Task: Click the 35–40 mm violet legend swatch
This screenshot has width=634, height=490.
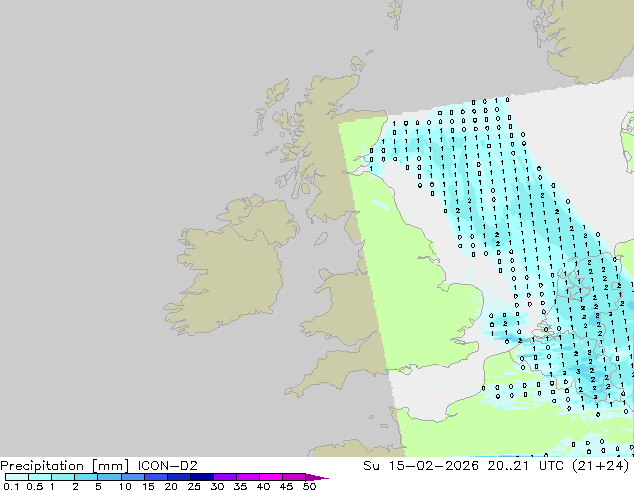Action: click(247, 477)
